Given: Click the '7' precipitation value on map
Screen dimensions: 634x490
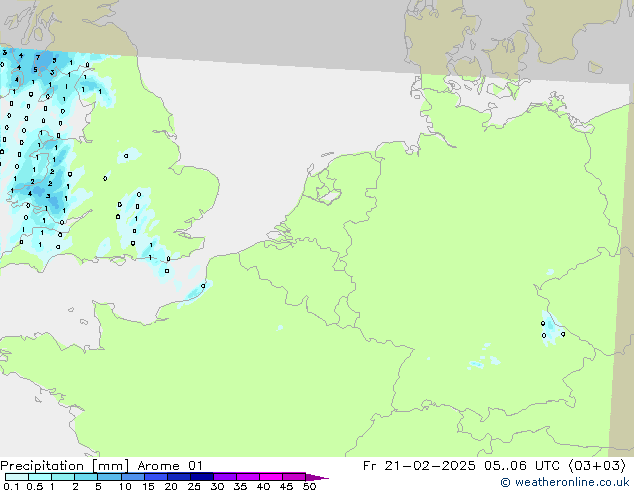Looking at the screenshot, I should tap(38, 58).
